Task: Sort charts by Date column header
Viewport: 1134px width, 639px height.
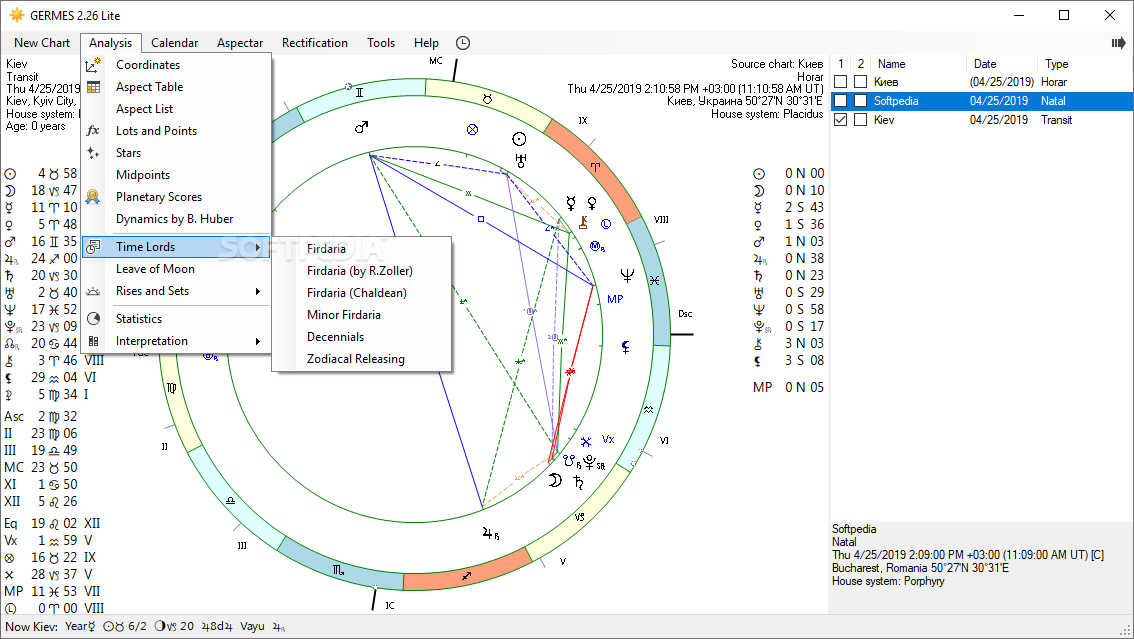Action: [x=1001, y=64]
